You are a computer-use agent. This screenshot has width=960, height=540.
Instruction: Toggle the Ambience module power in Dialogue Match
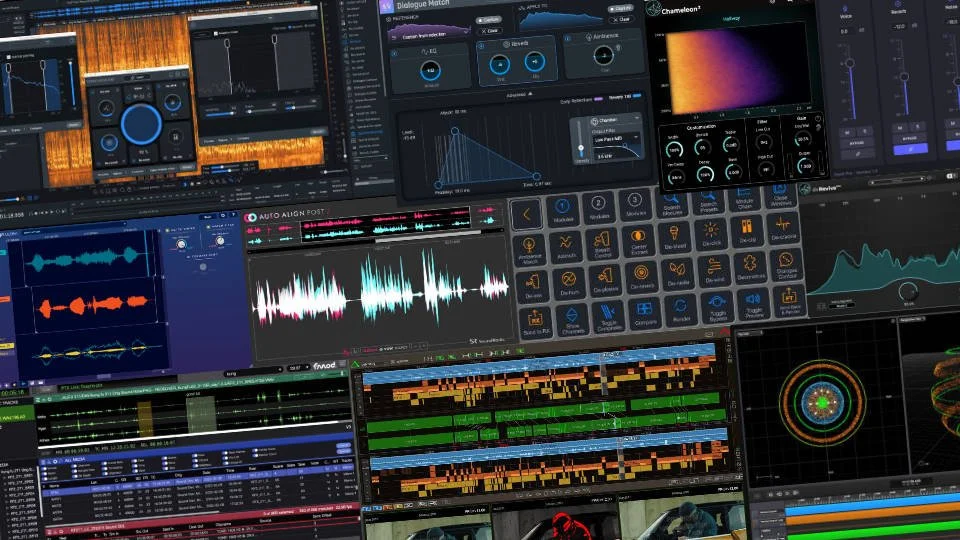click(x=568, y=39)
